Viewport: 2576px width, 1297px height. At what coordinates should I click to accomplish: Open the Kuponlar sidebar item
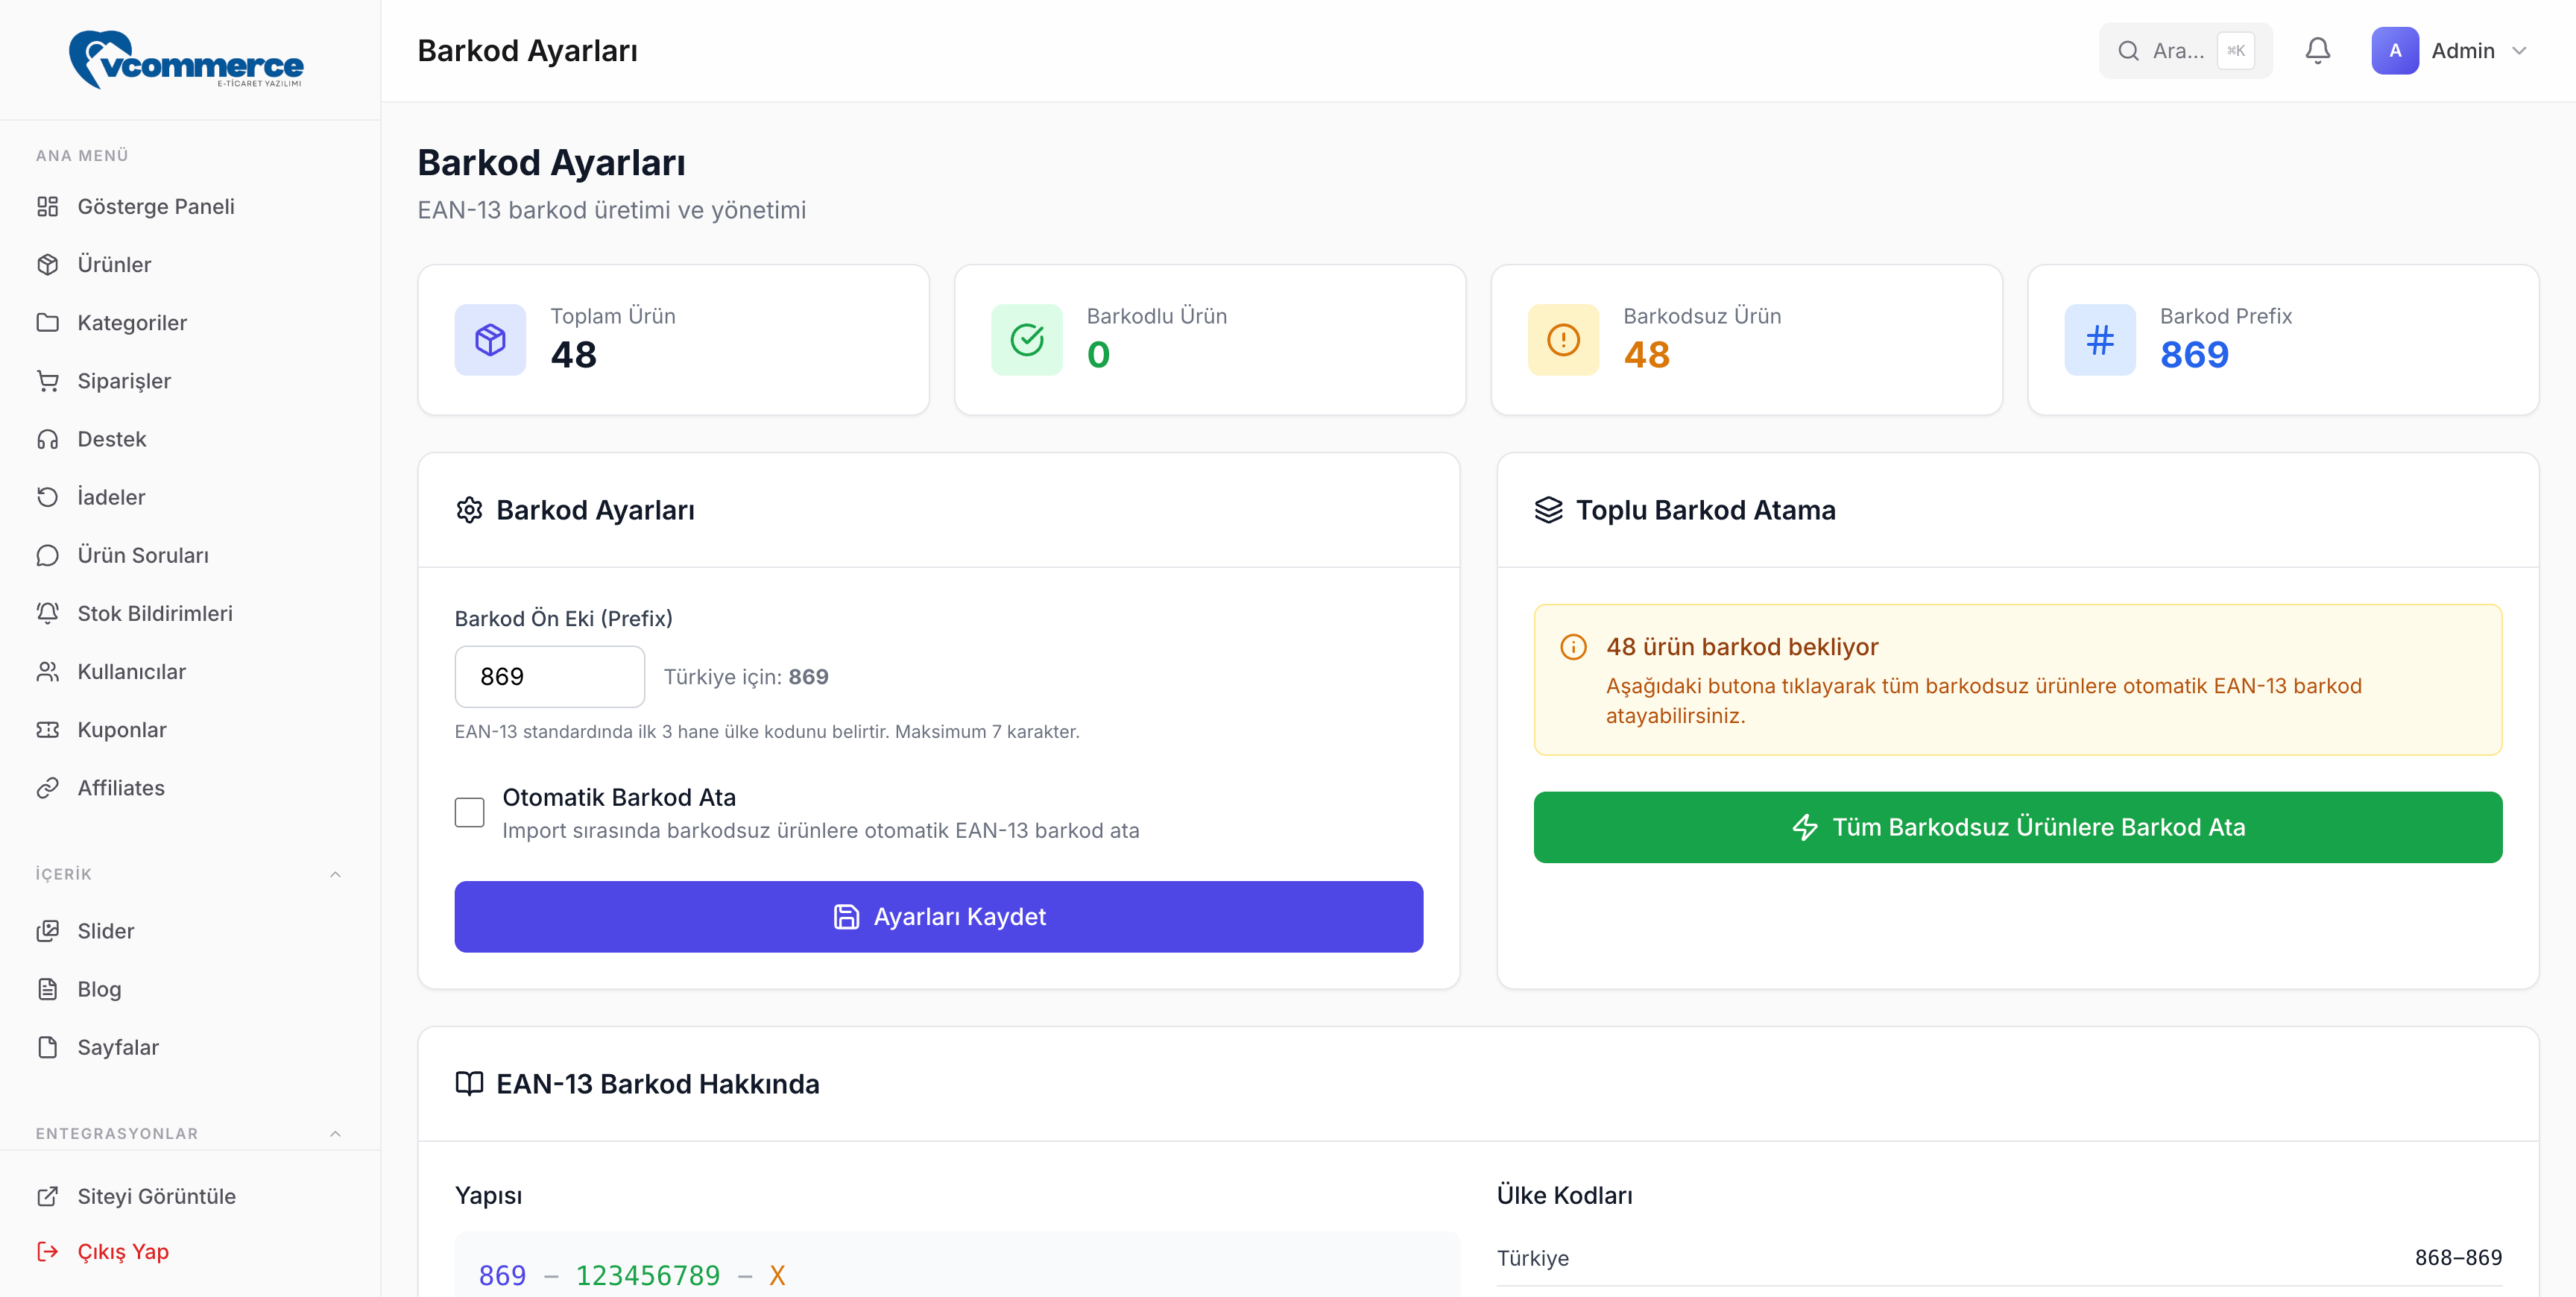pos(122,730)
